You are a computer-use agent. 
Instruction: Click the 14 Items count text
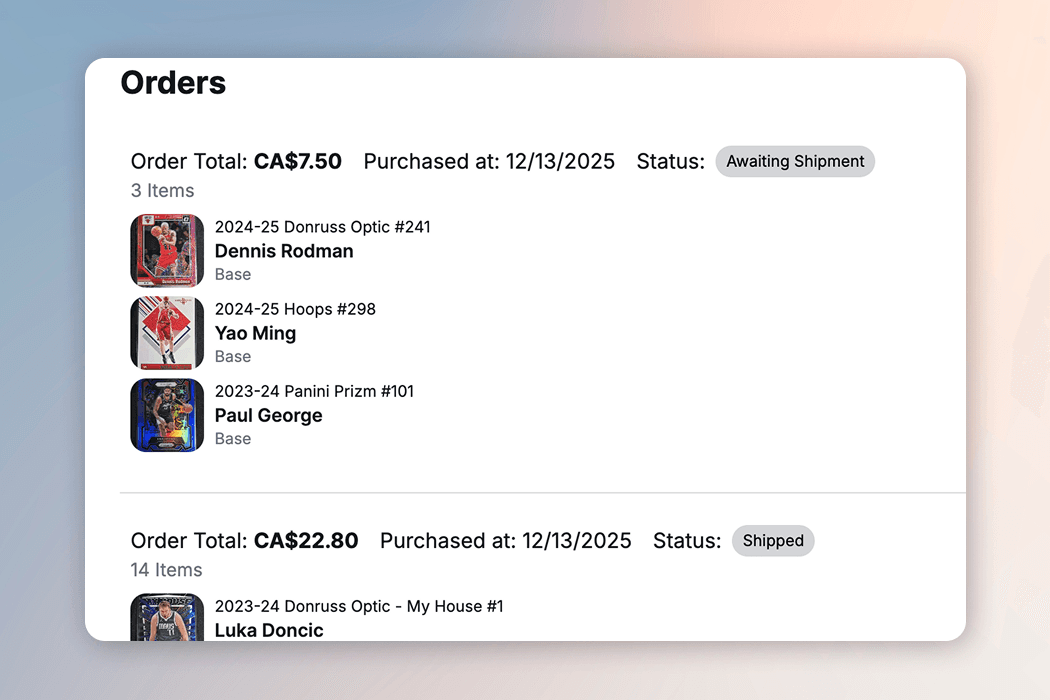(166, 570)
